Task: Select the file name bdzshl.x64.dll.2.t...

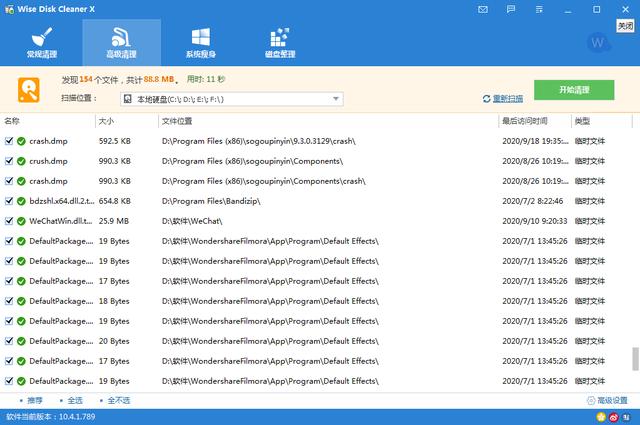Action: point(62,201)
